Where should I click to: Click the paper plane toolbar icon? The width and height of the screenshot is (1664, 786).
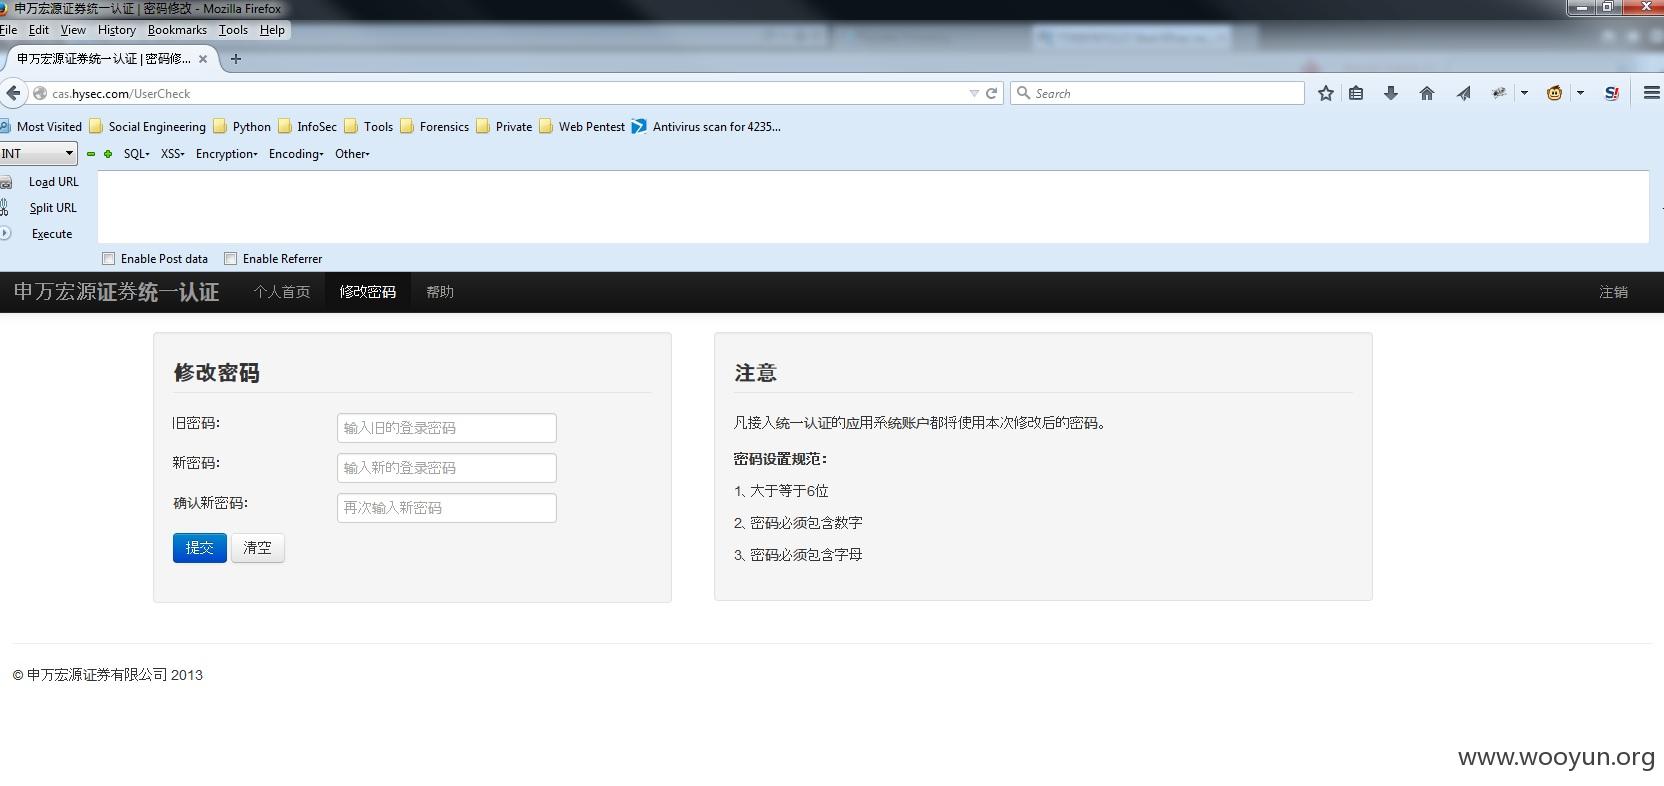pyautogui.click(x=1463, y=93)
